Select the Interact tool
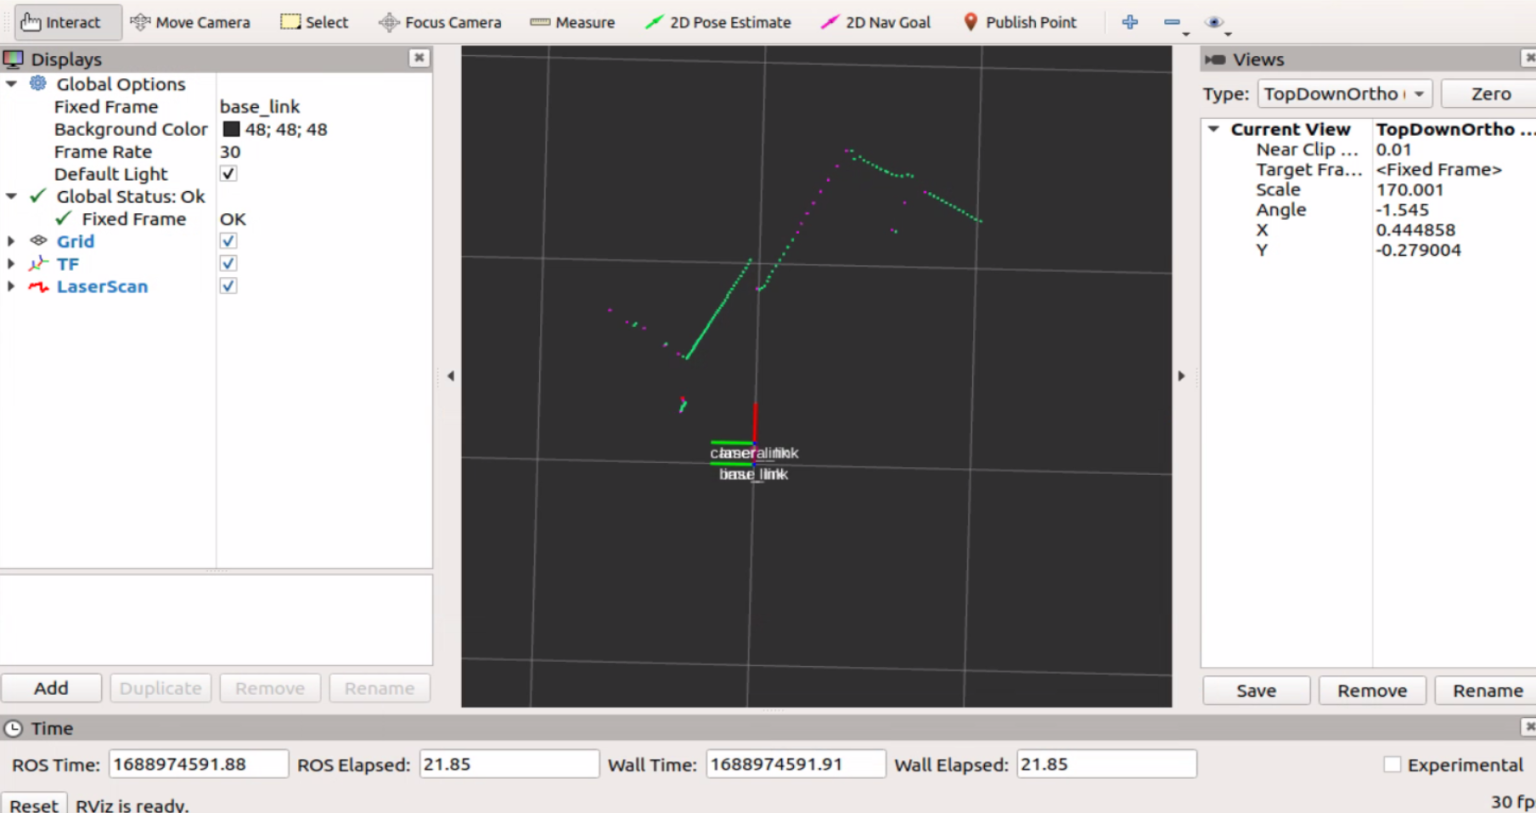This screenshot has width=1536, height=813. pos(62,22)
